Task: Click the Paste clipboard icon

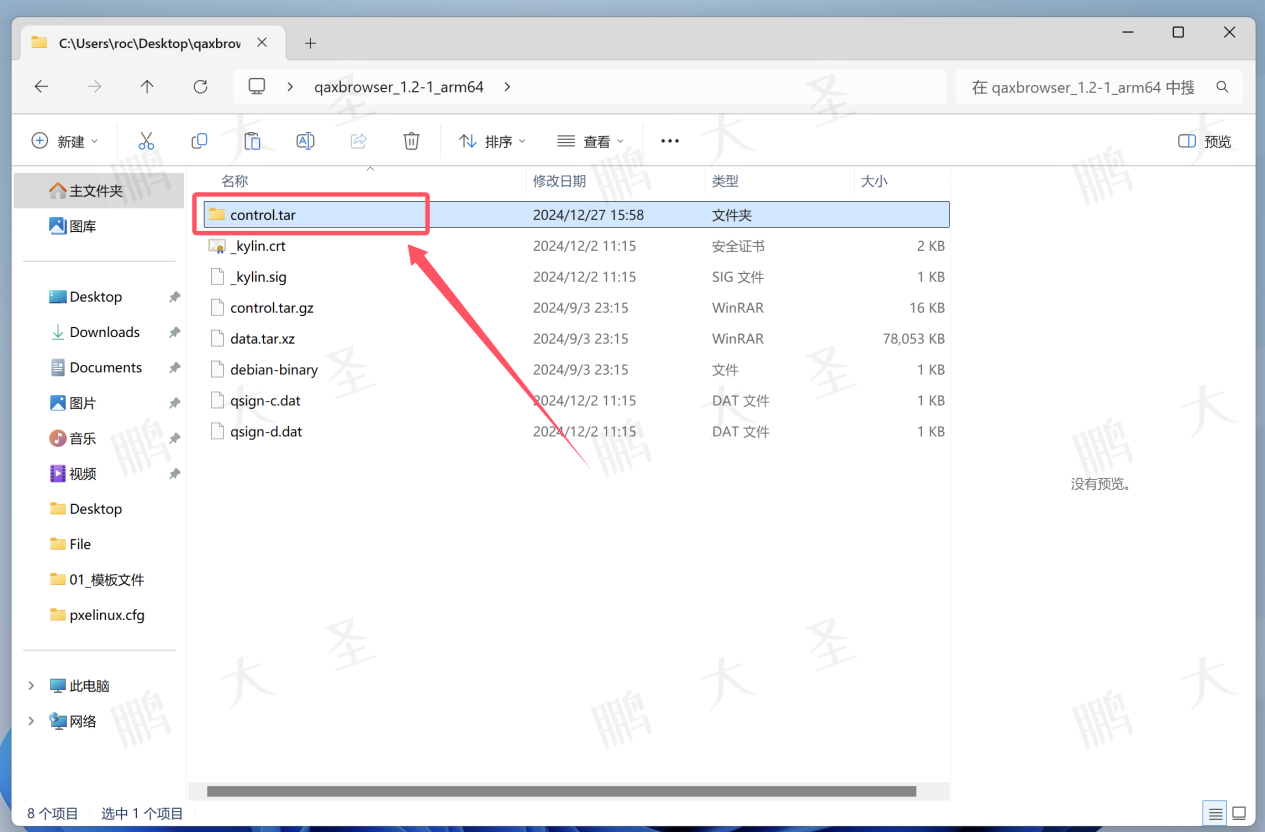Action: pos(252,141)
